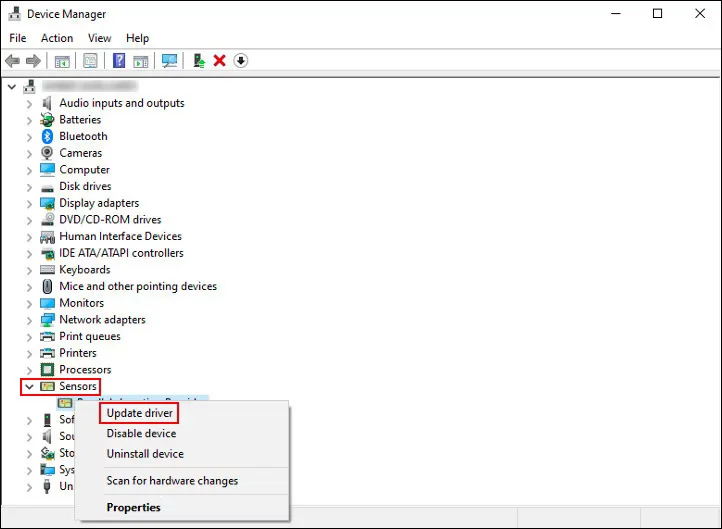
Task: Select the Bluetooth device category icon
Action: click(x=47, y=136)
